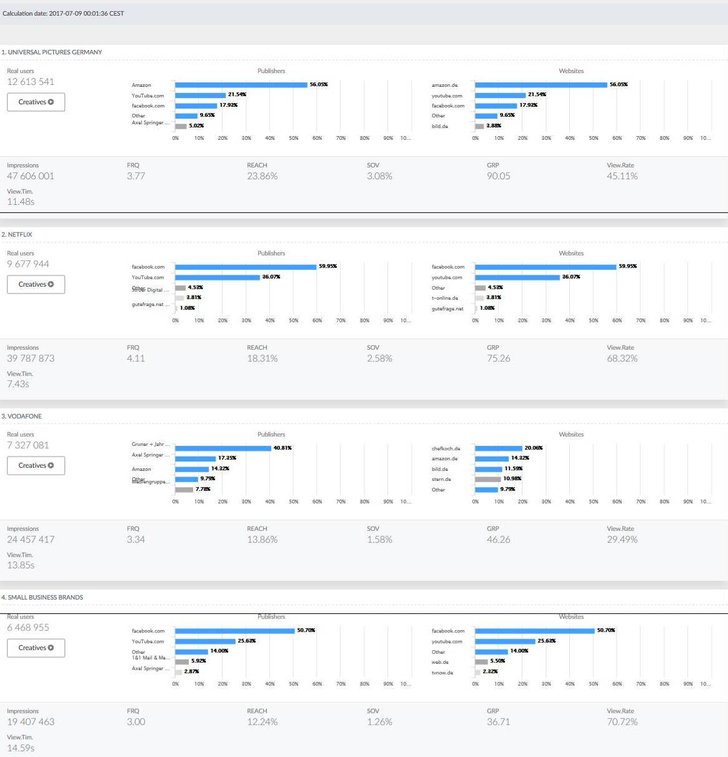728x757 pixels.
Task: Select the GRP value 75.26
Action: pyautogui.click(x=498, y=359)
